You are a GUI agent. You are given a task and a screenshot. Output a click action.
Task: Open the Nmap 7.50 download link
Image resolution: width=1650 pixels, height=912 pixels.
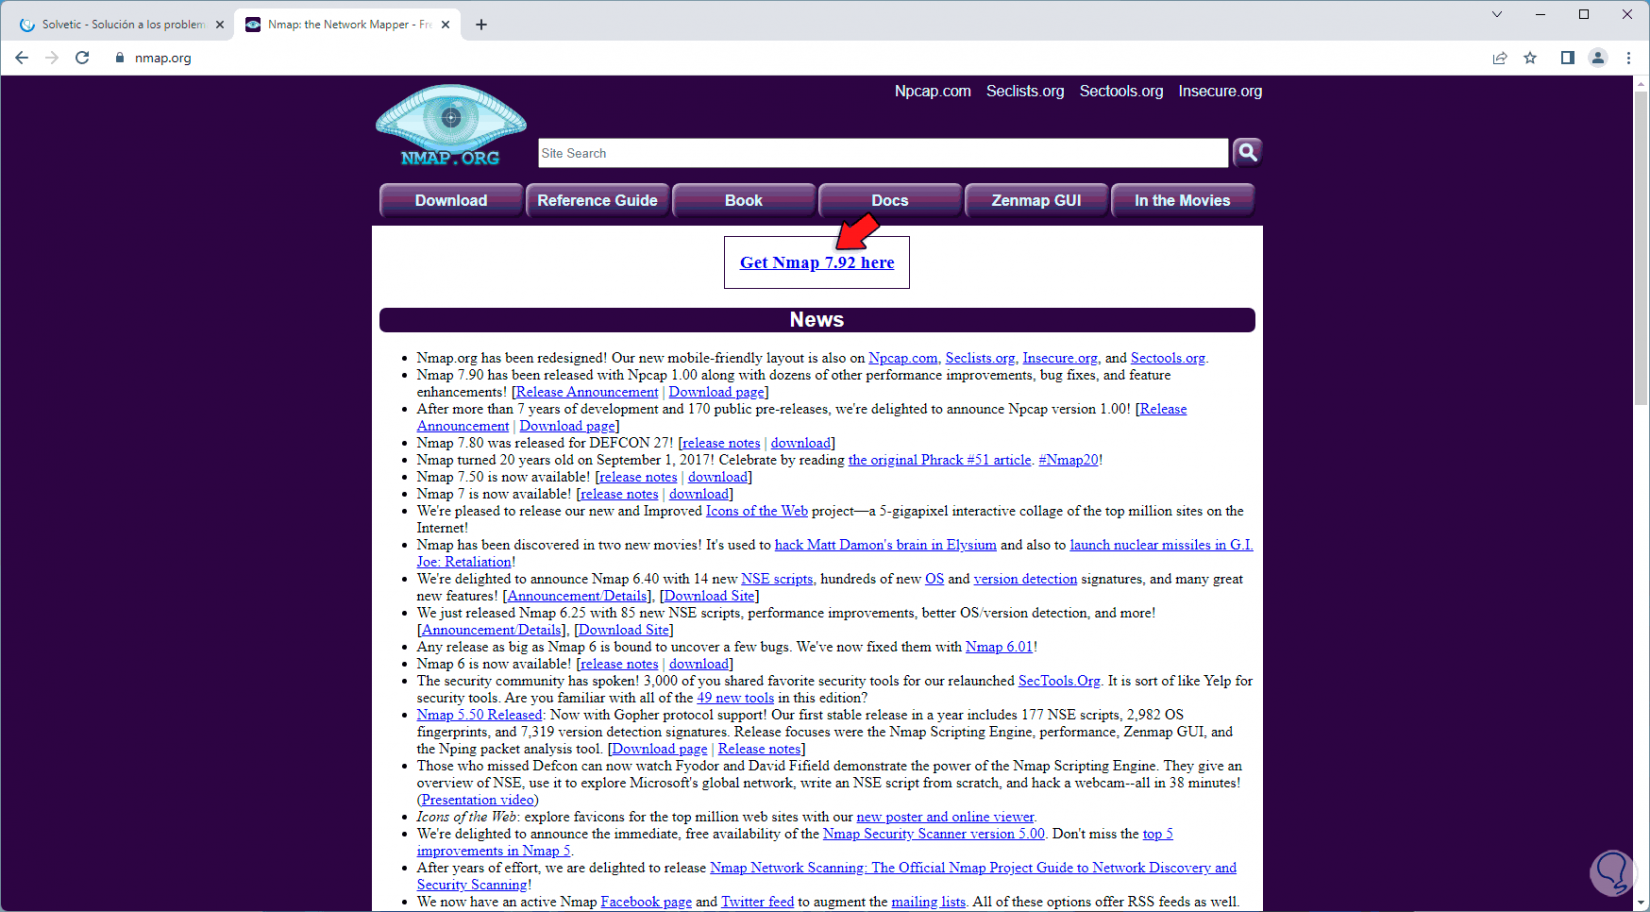(718, 477)
